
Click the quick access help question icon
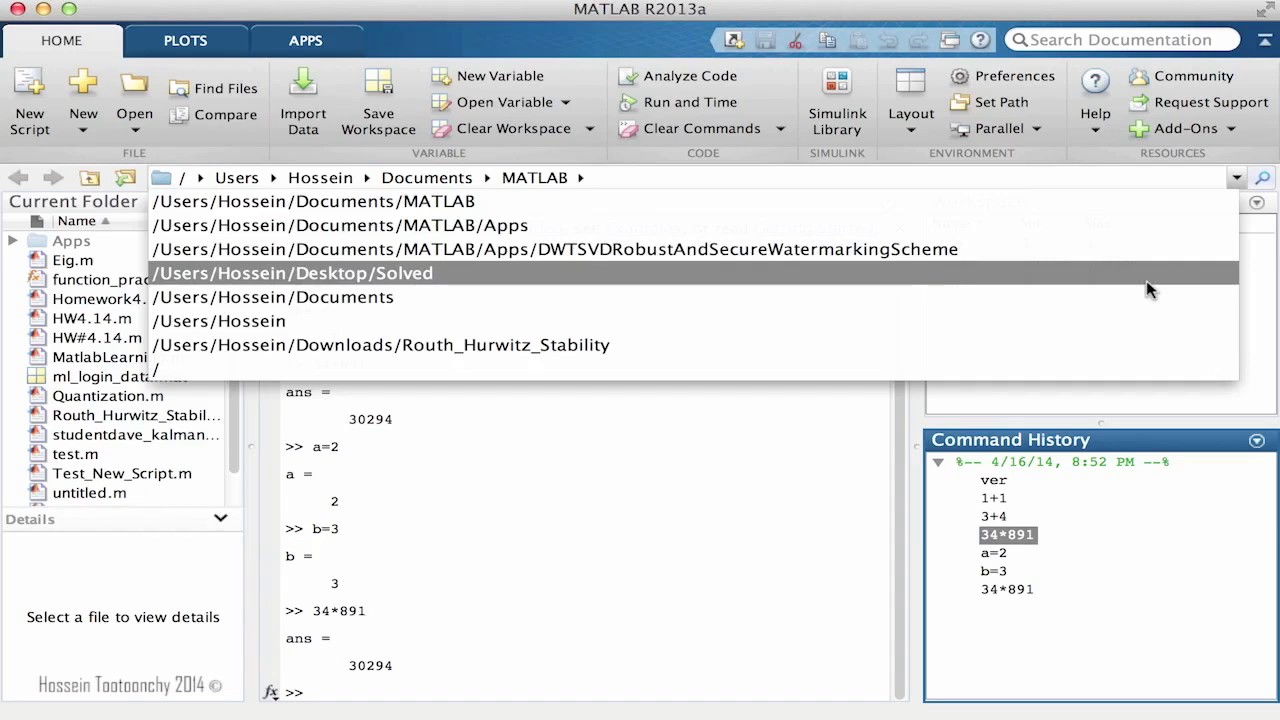point(980,40)
